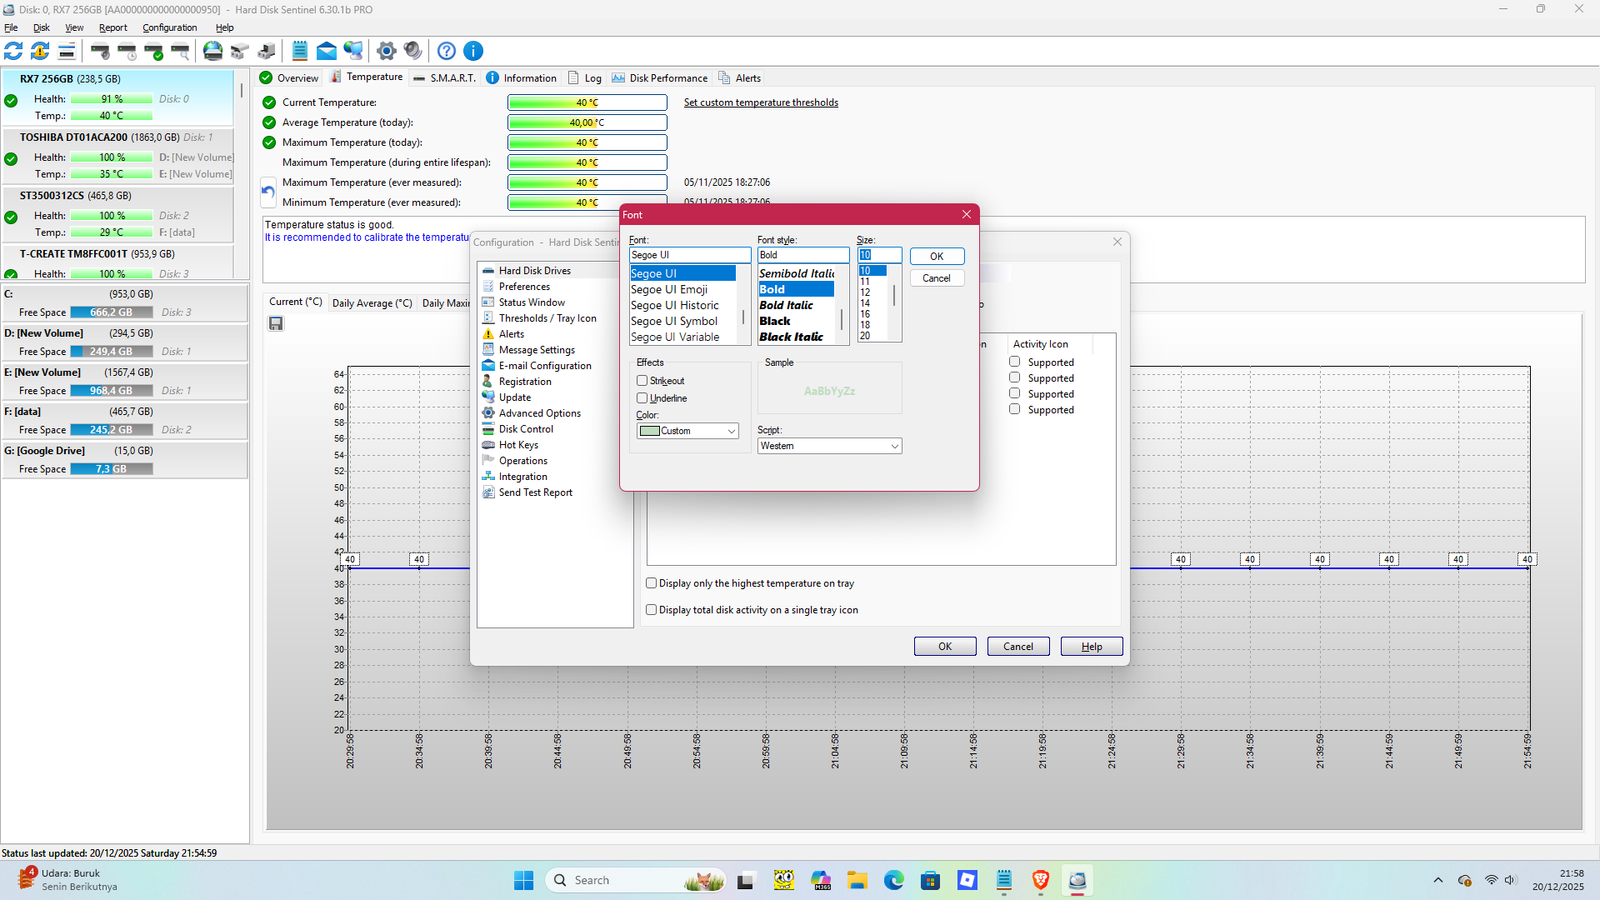Choose Black Italic in the Font style list

click(791, 337)
